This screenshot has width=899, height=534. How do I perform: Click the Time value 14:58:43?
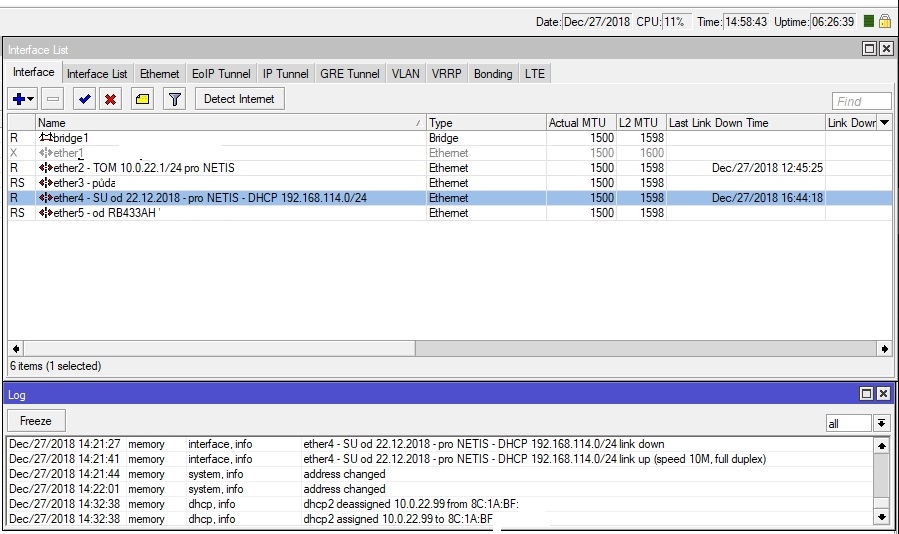click(x=746, y=22)
